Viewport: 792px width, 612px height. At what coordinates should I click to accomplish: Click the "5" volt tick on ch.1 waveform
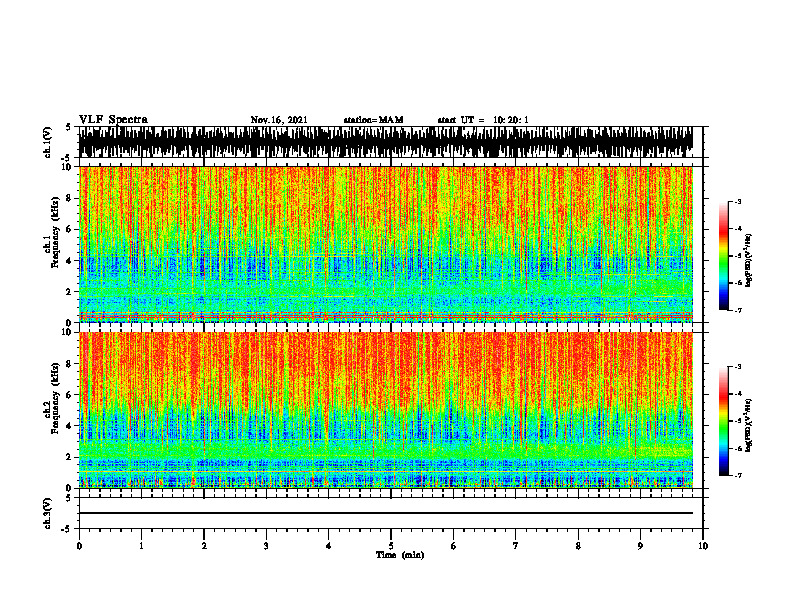coord(68,128)
